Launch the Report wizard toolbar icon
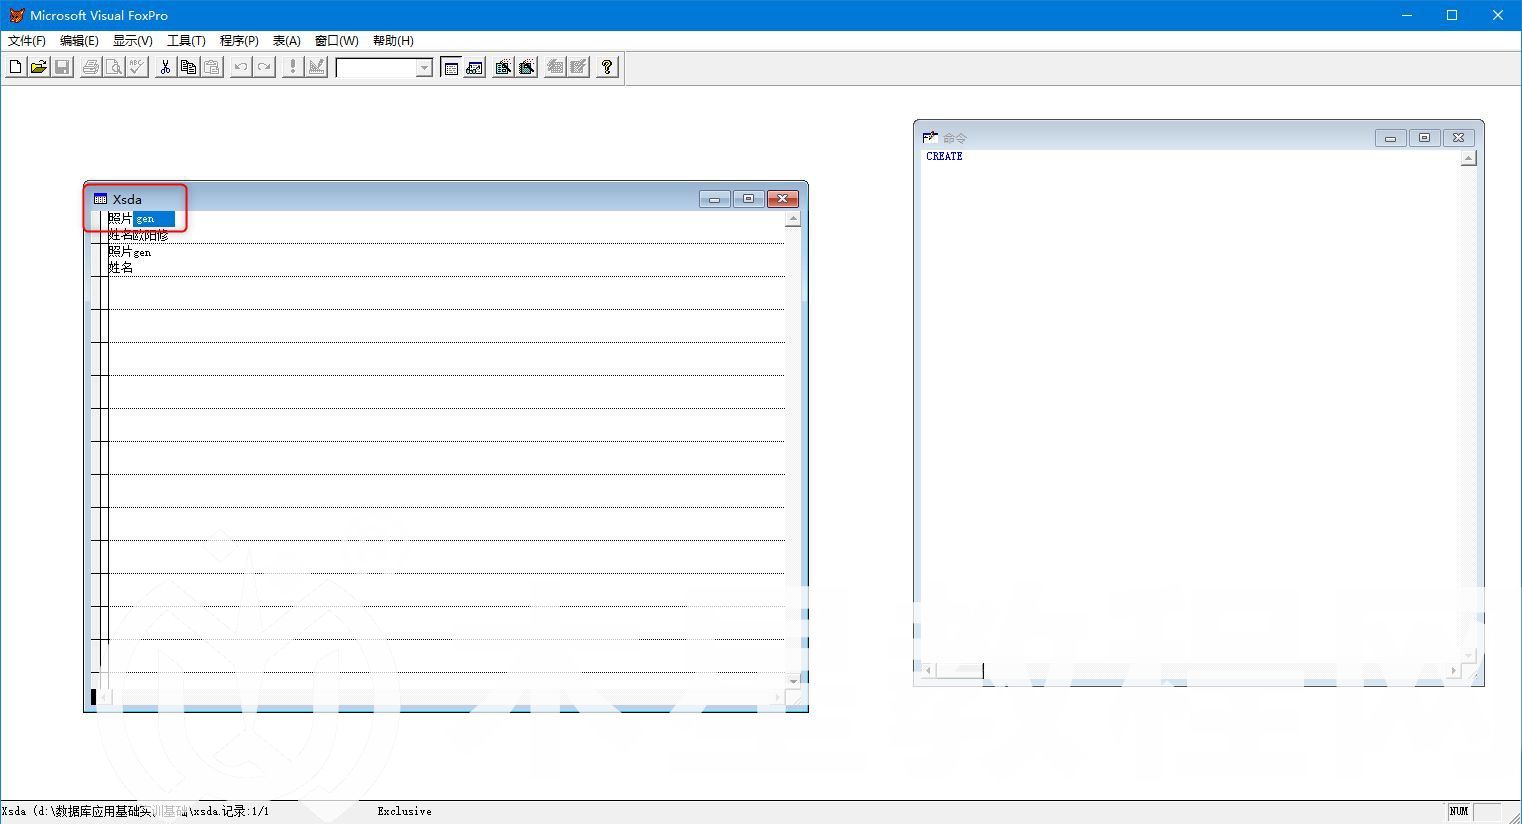The image size is (1522, 824). (x=526, y=67)
